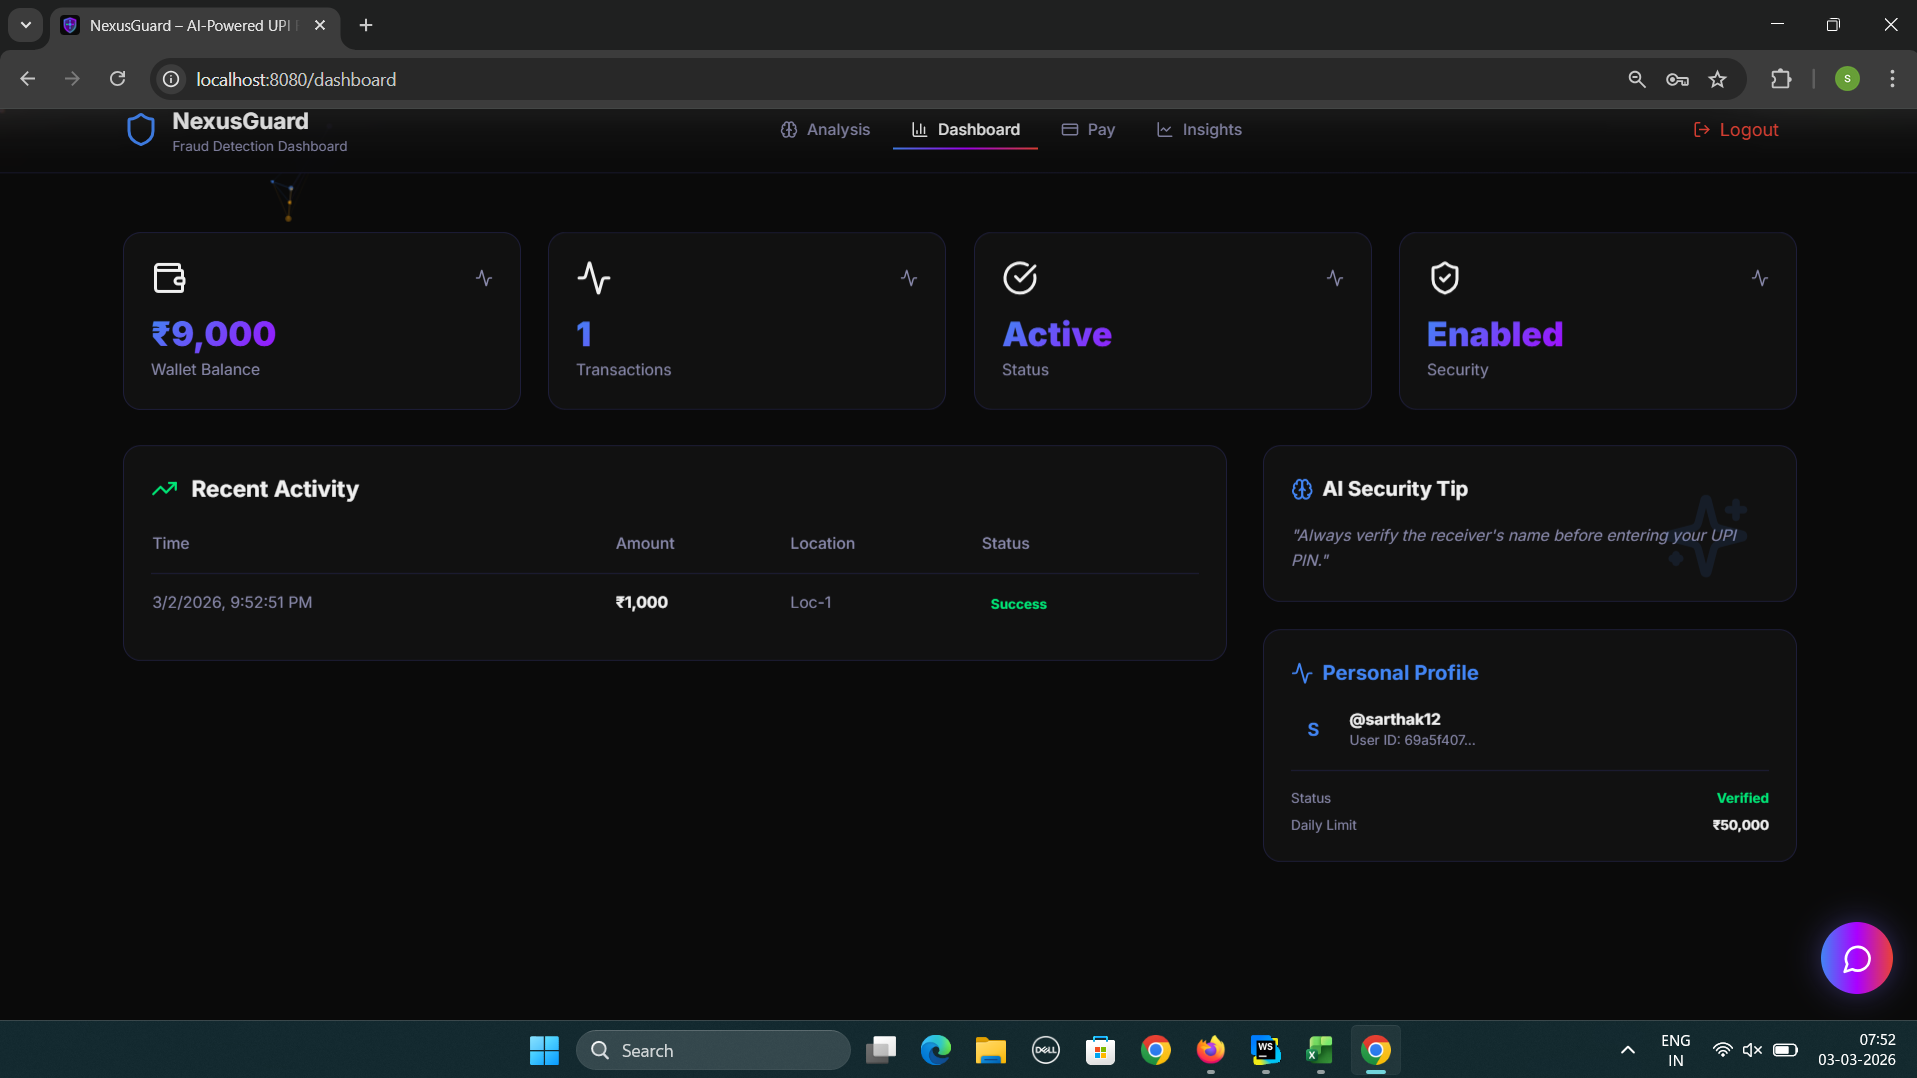Select the recent ₹1,000 transaction row

[x=675, y=602]
